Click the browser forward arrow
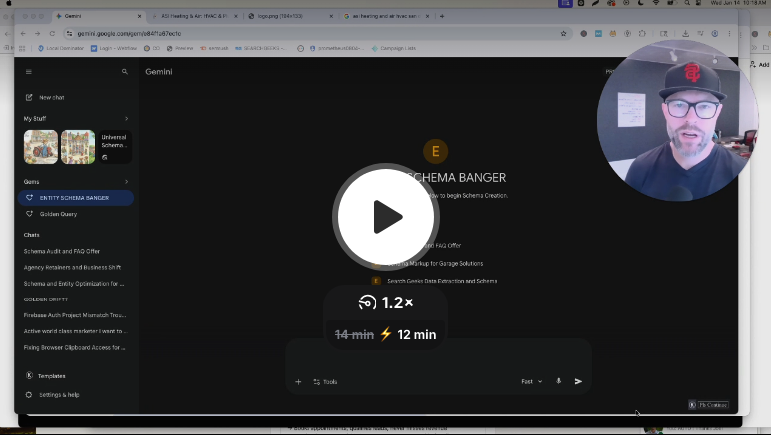The image size is (771, 435). 37,33
